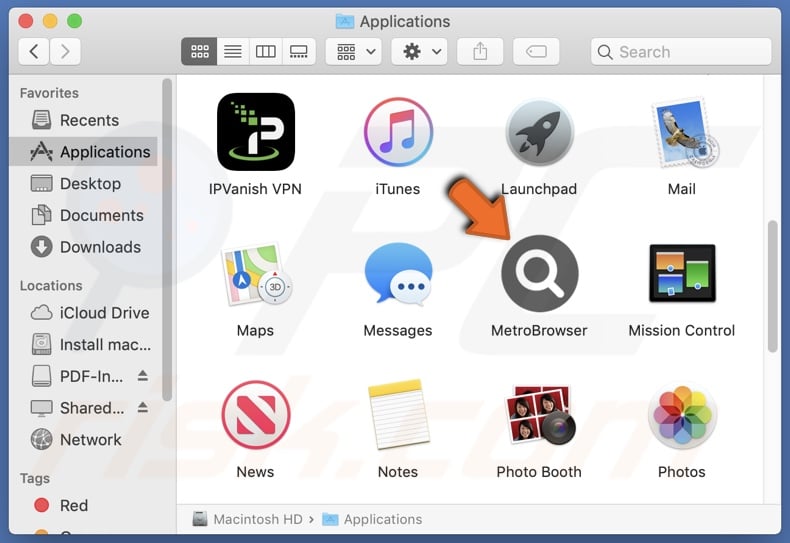Open Recents in the sidebar
This screenshot has height=543, width=790.
point(84,120)
